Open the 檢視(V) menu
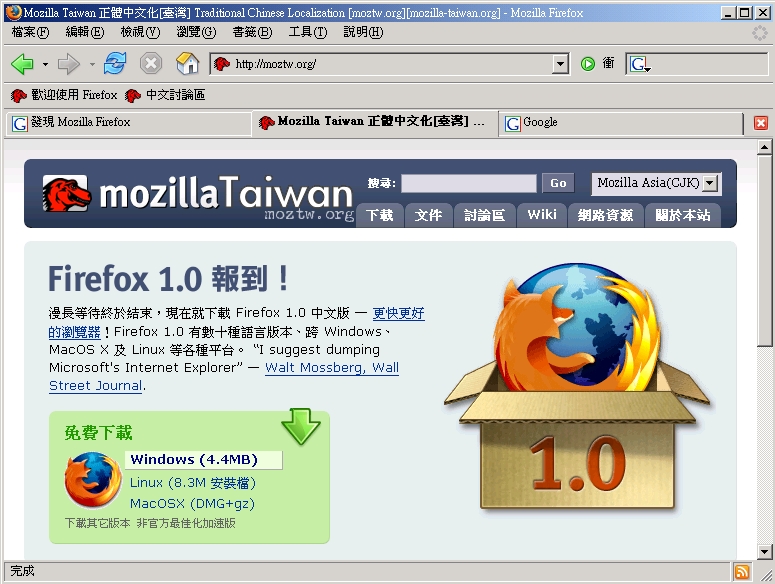The image size is (775, 584). point(140,32)
